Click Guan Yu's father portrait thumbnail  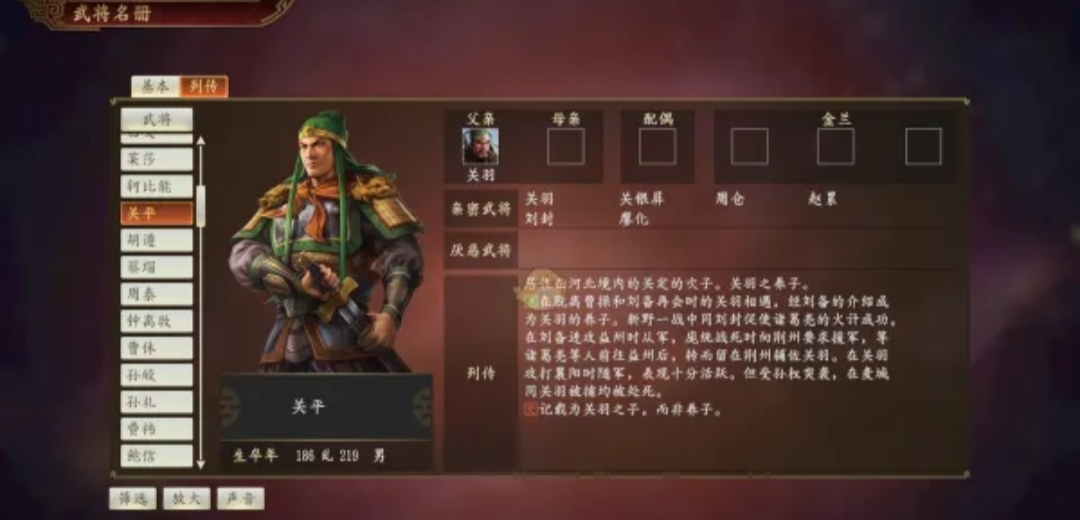coord(480,146)
